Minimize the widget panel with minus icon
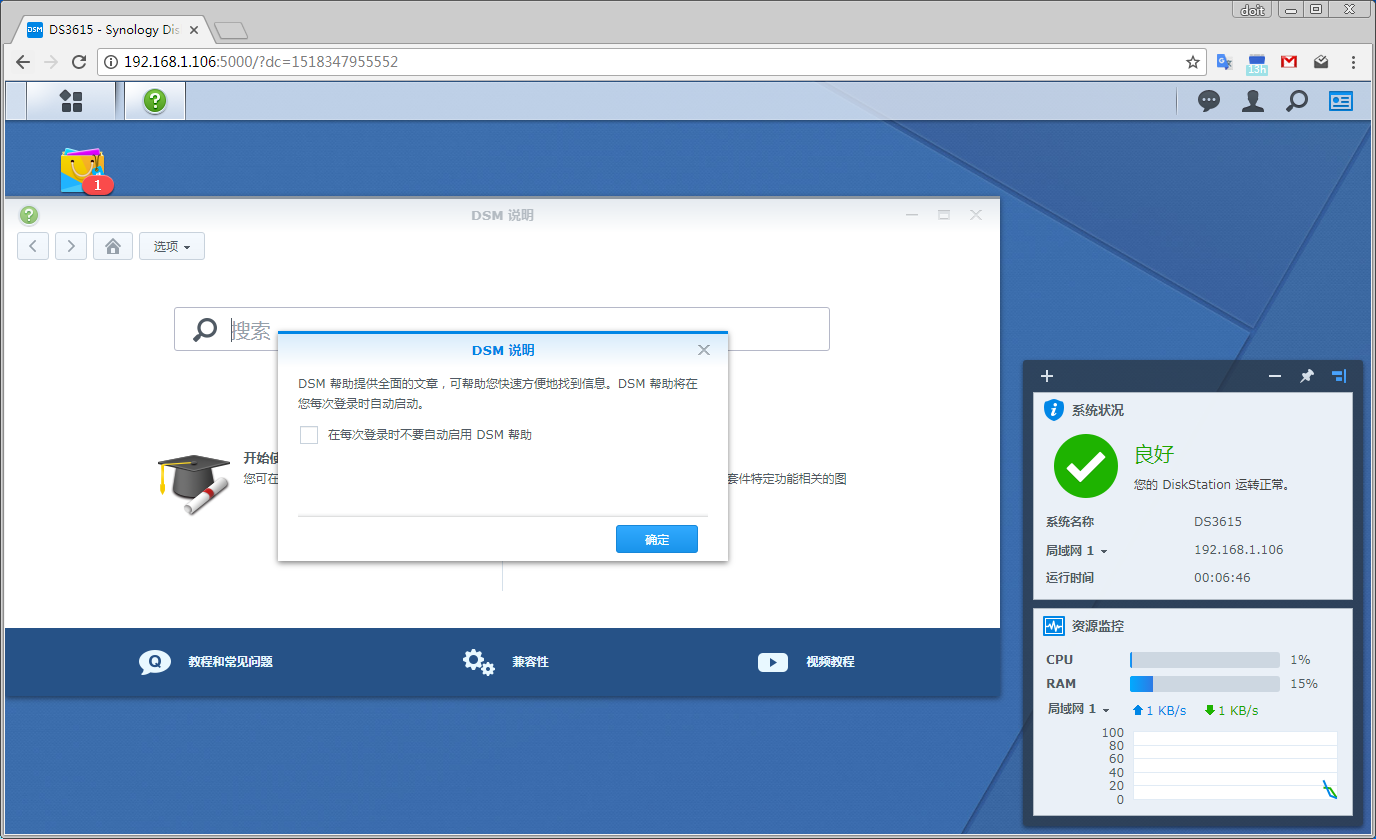1376x839 pixels. click(x=1275, y=376)
